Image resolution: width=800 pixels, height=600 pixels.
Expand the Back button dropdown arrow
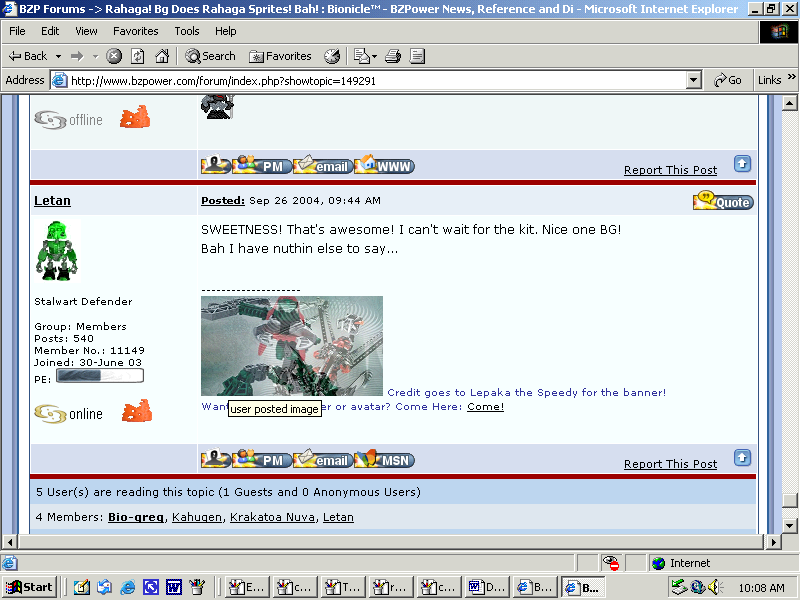(x=59, y=56)
